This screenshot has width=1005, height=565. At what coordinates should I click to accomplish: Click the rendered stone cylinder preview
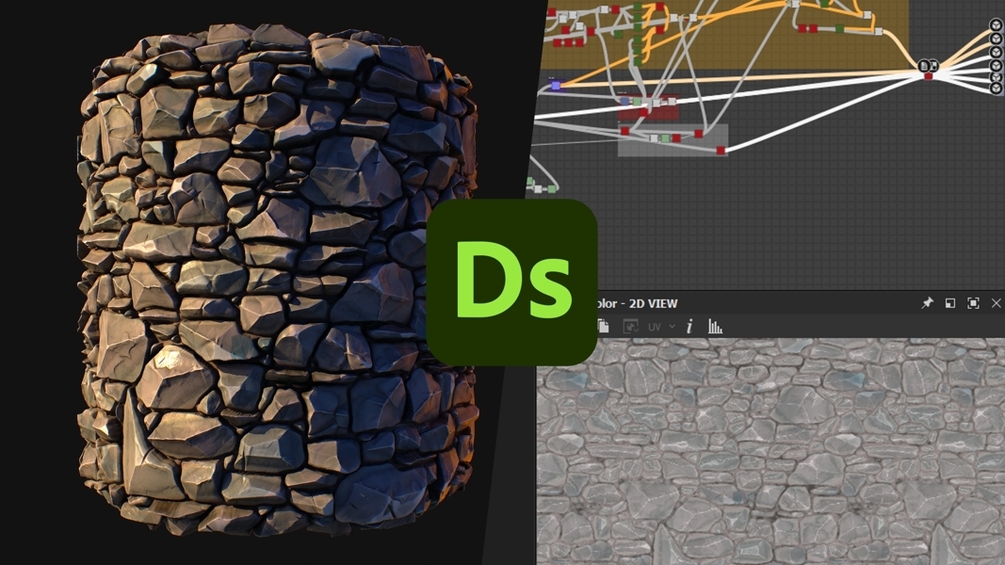[x=277, y=281]
